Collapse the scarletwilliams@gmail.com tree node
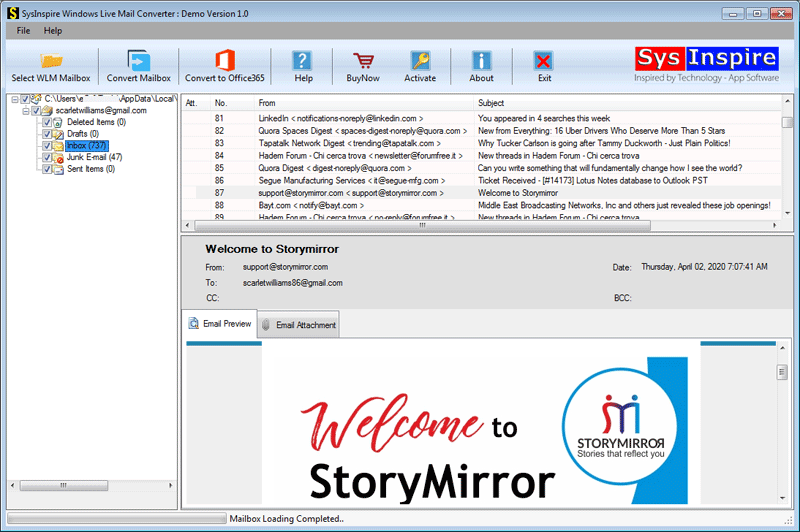 pos(26,111)
